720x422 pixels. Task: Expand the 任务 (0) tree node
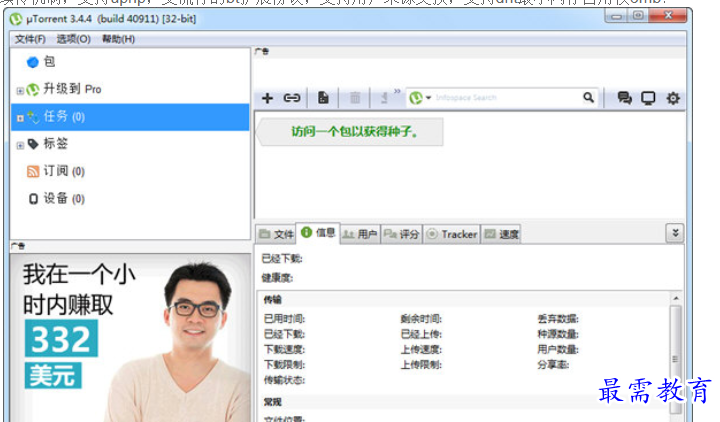[20, 118]
